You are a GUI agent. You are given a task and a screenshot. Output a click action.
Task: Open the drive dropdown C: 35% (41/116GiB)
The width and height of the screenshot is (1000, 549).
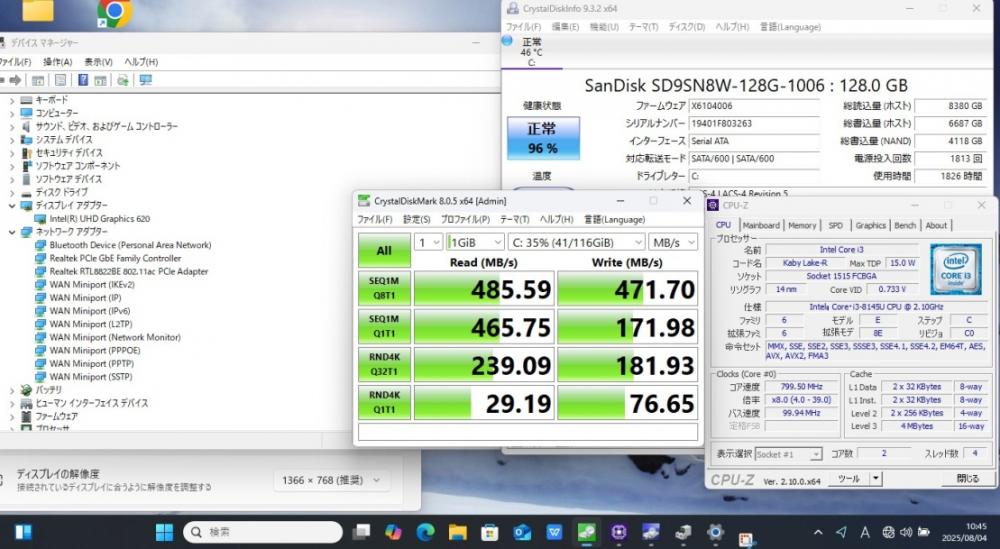tap(577, 242)
